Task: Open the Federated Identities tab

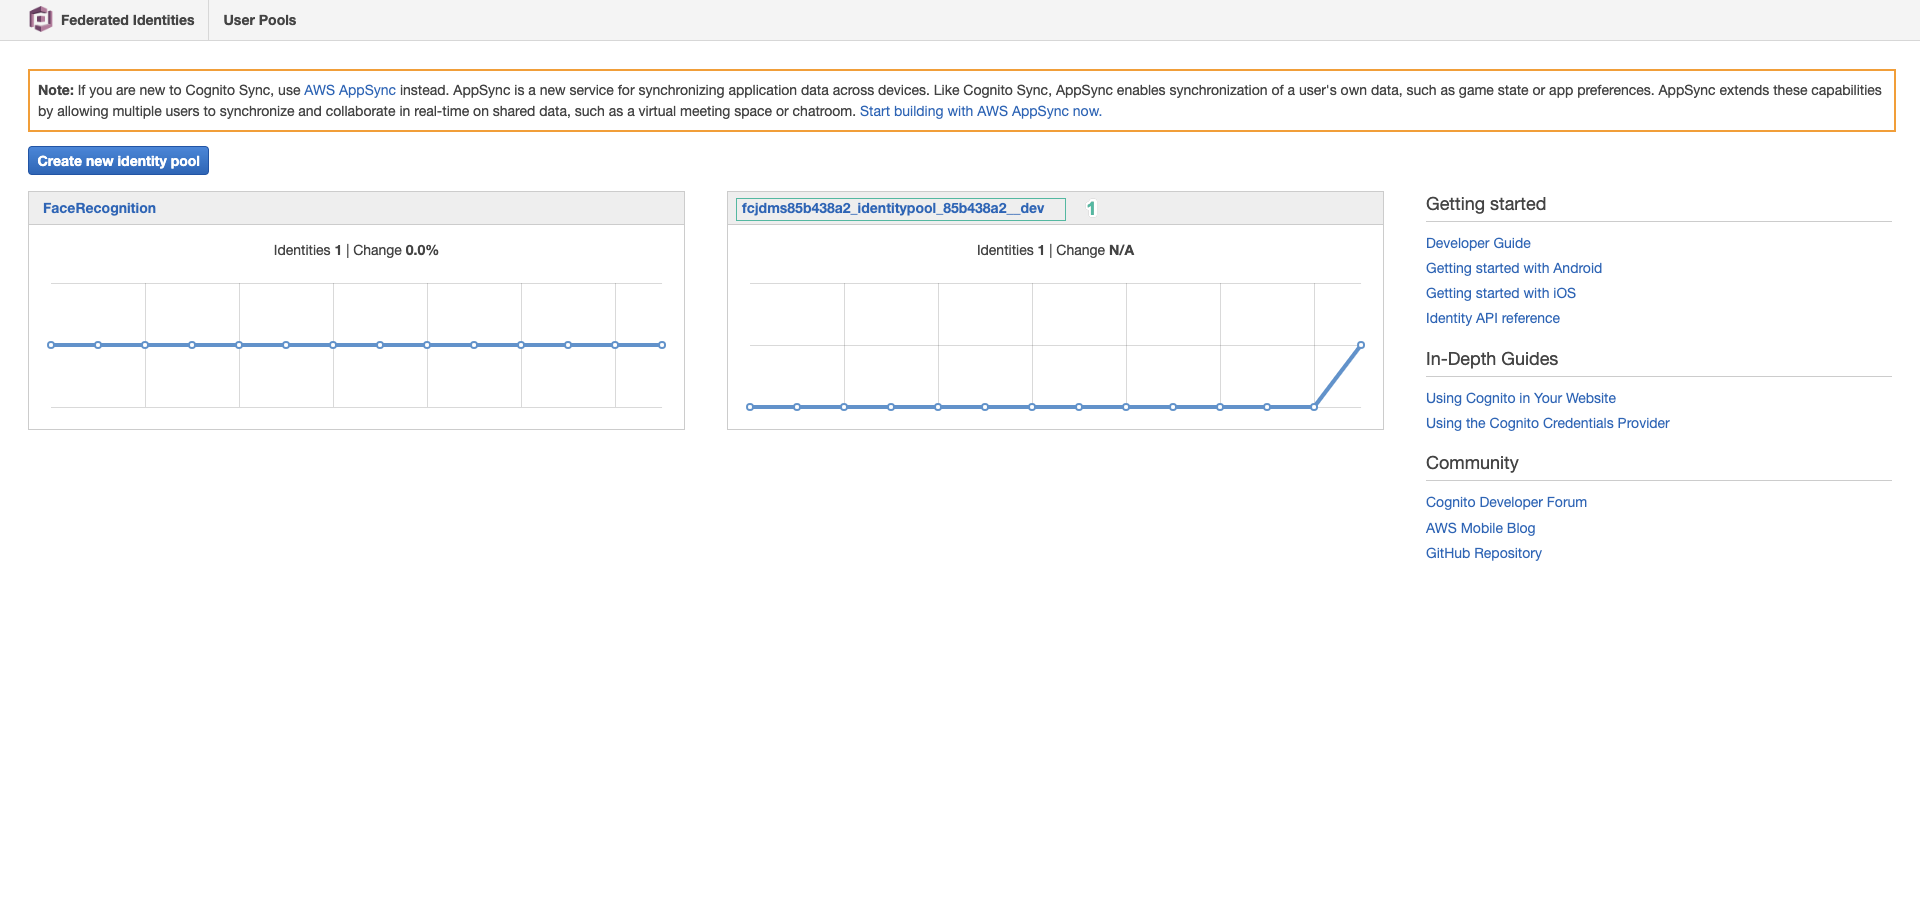Action: (x=127, y=20)
